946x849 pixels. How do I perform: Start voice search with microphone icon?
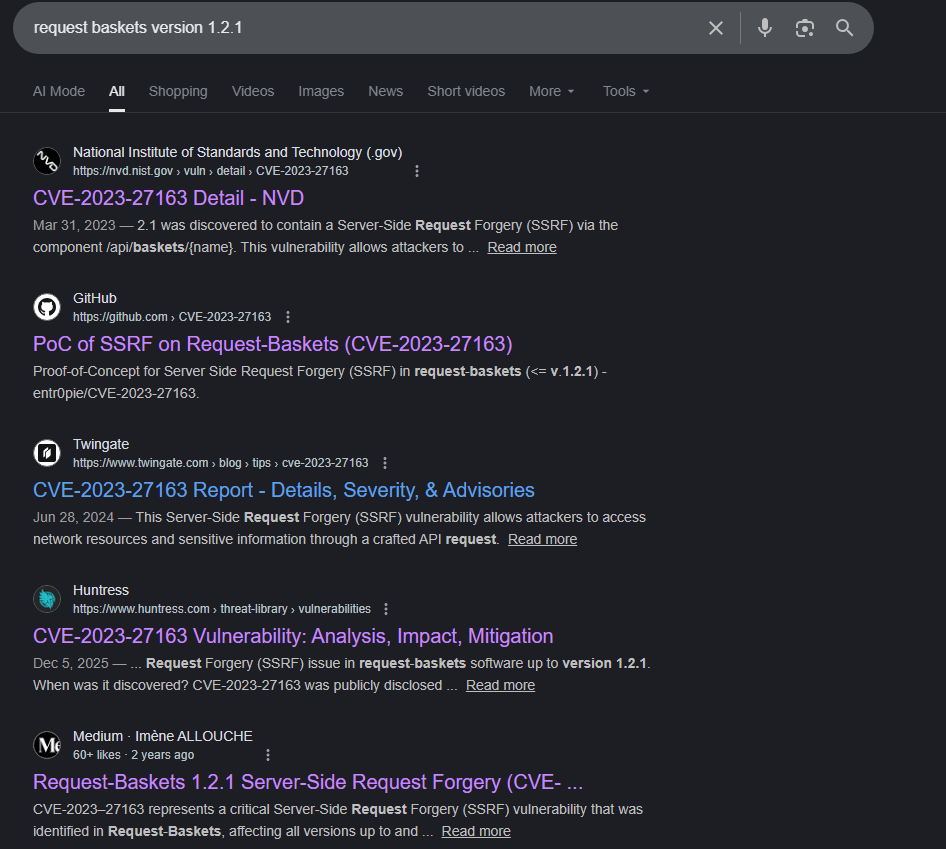765,28
